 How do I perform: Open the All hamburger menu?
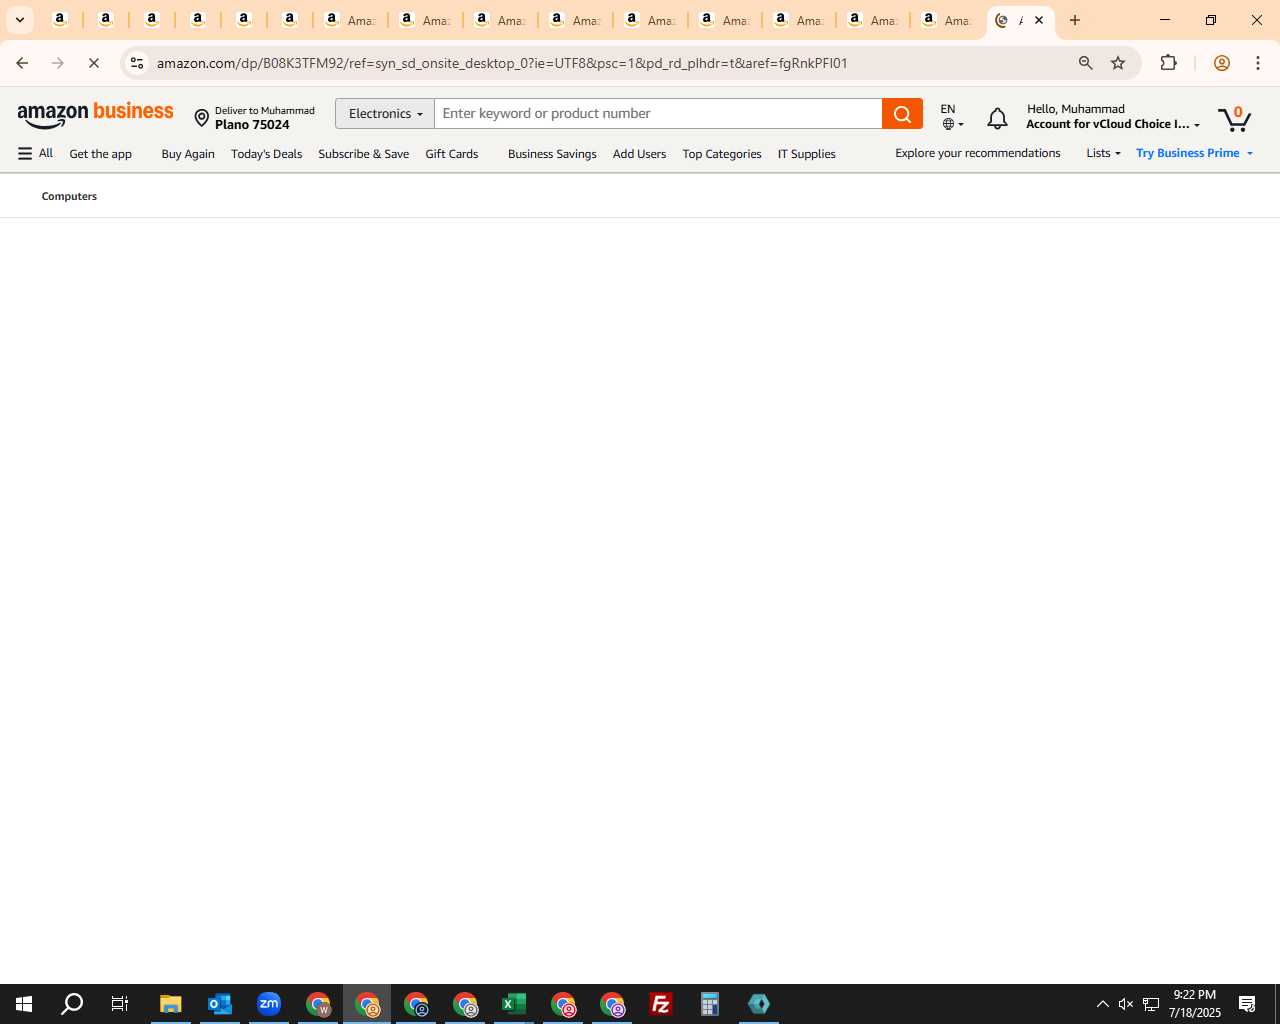pos(35,153)
